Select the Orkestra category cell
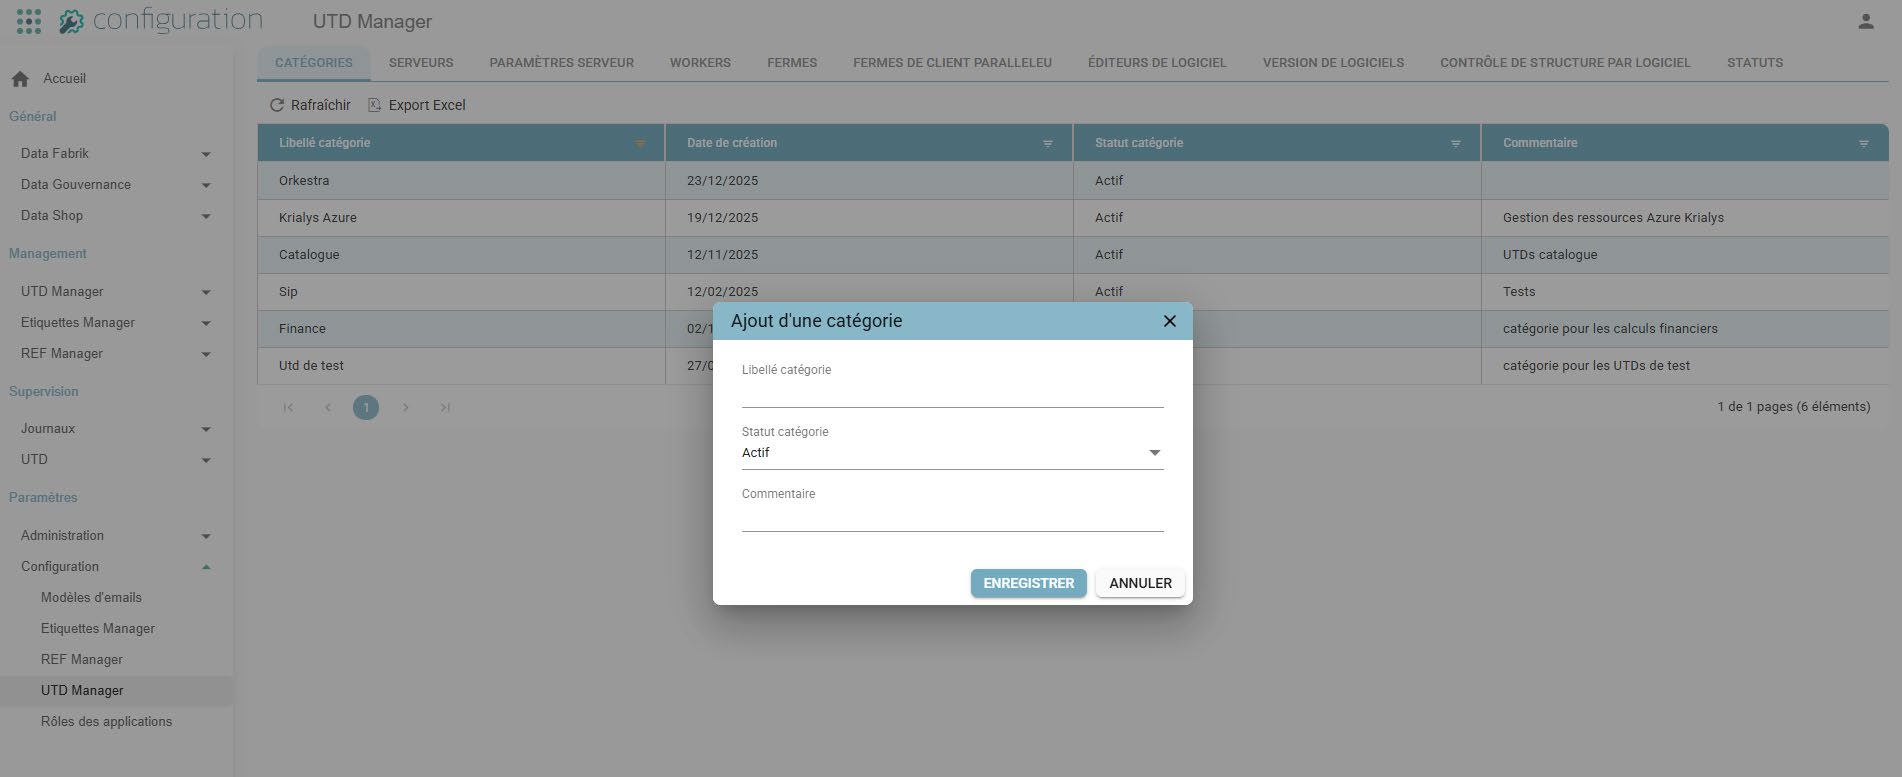The image size is (1902, 777). (x=461, y=180)
